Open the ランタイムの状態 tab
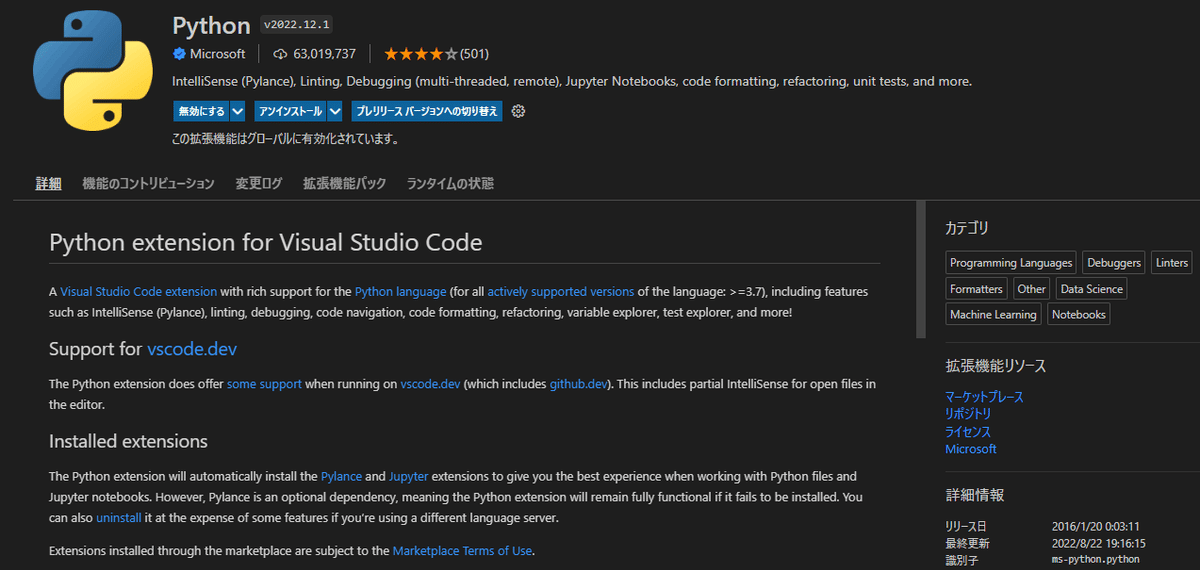The height and width of the screenshot is (570, 1200). (x=450, y=184)
